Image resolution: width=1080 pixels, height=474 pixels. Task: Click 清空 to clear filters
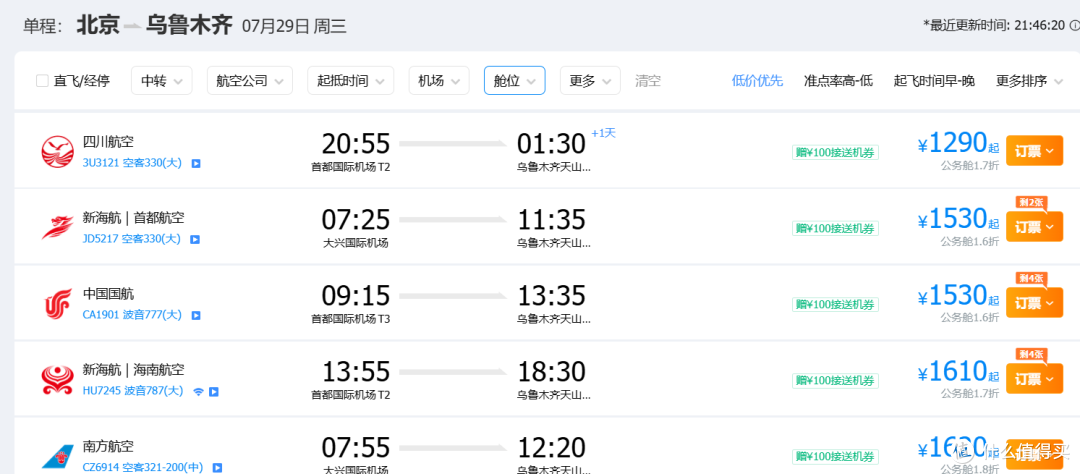click(647, 81)
